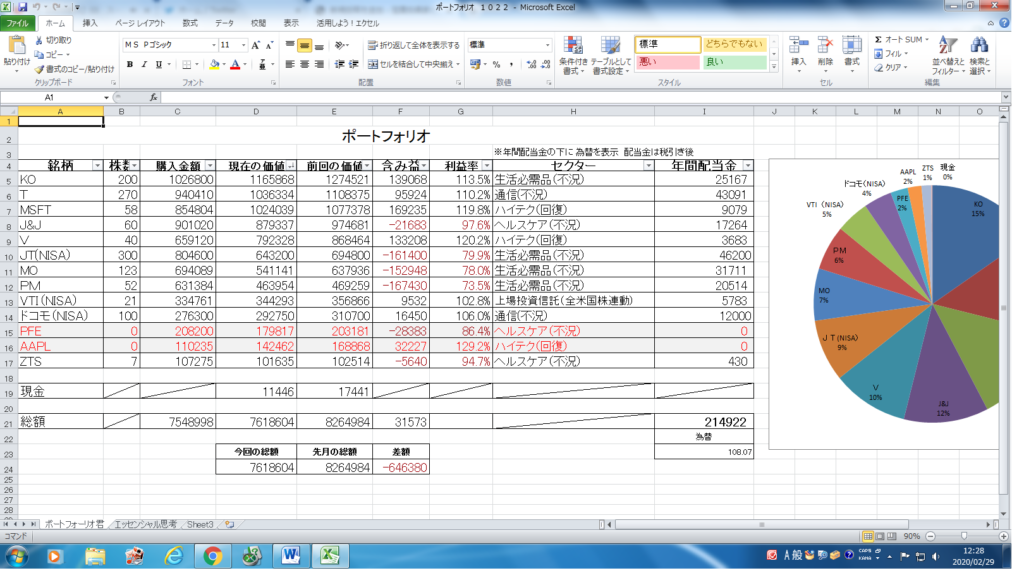Increase font size with the large A icon
1024x573 pixels.
coord(255,45)
